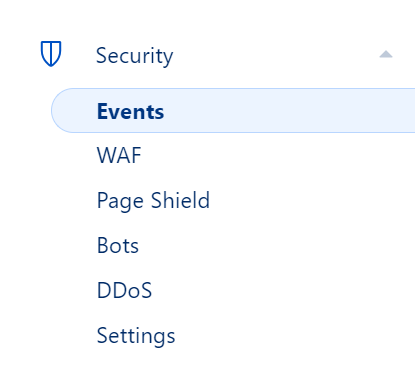Collapse the Security section arrow
Image resolution: width=415 pixels, height=385 pixels.
tap(386, 54)
